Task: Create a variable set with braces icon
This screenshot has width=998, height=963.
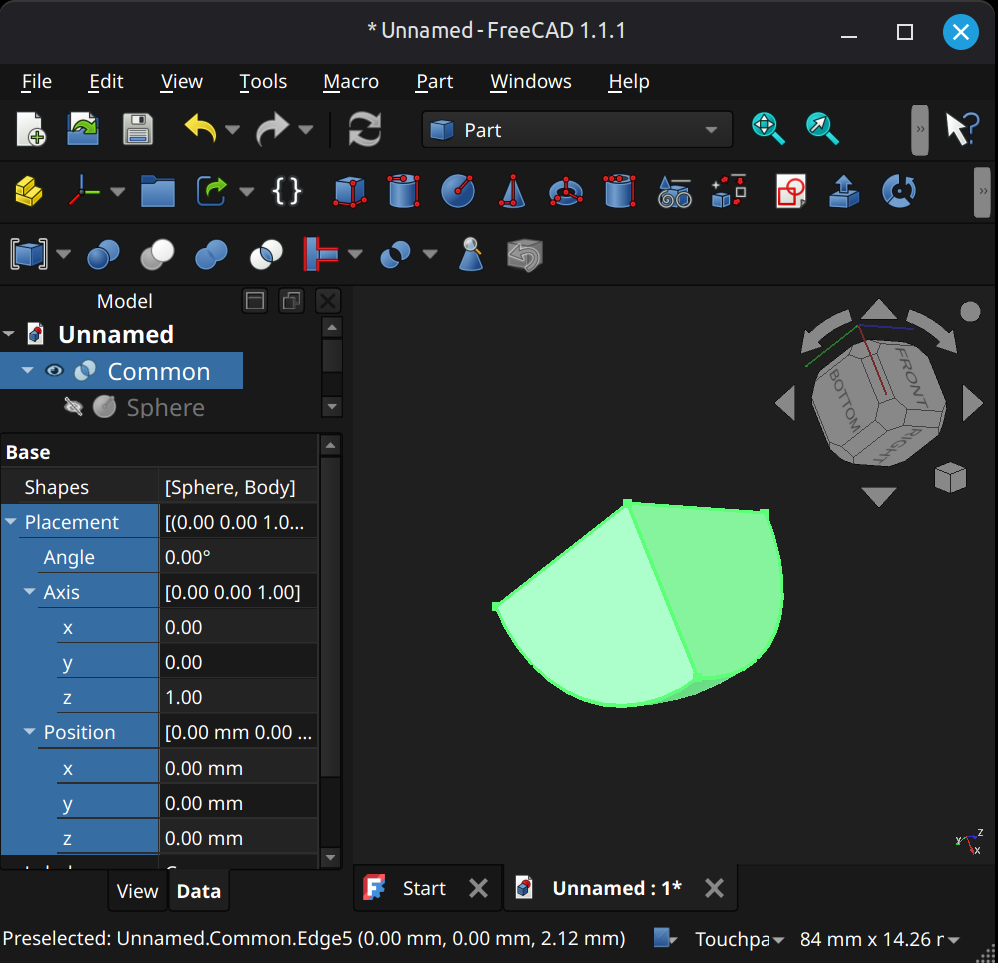Action: click(286, 191)
